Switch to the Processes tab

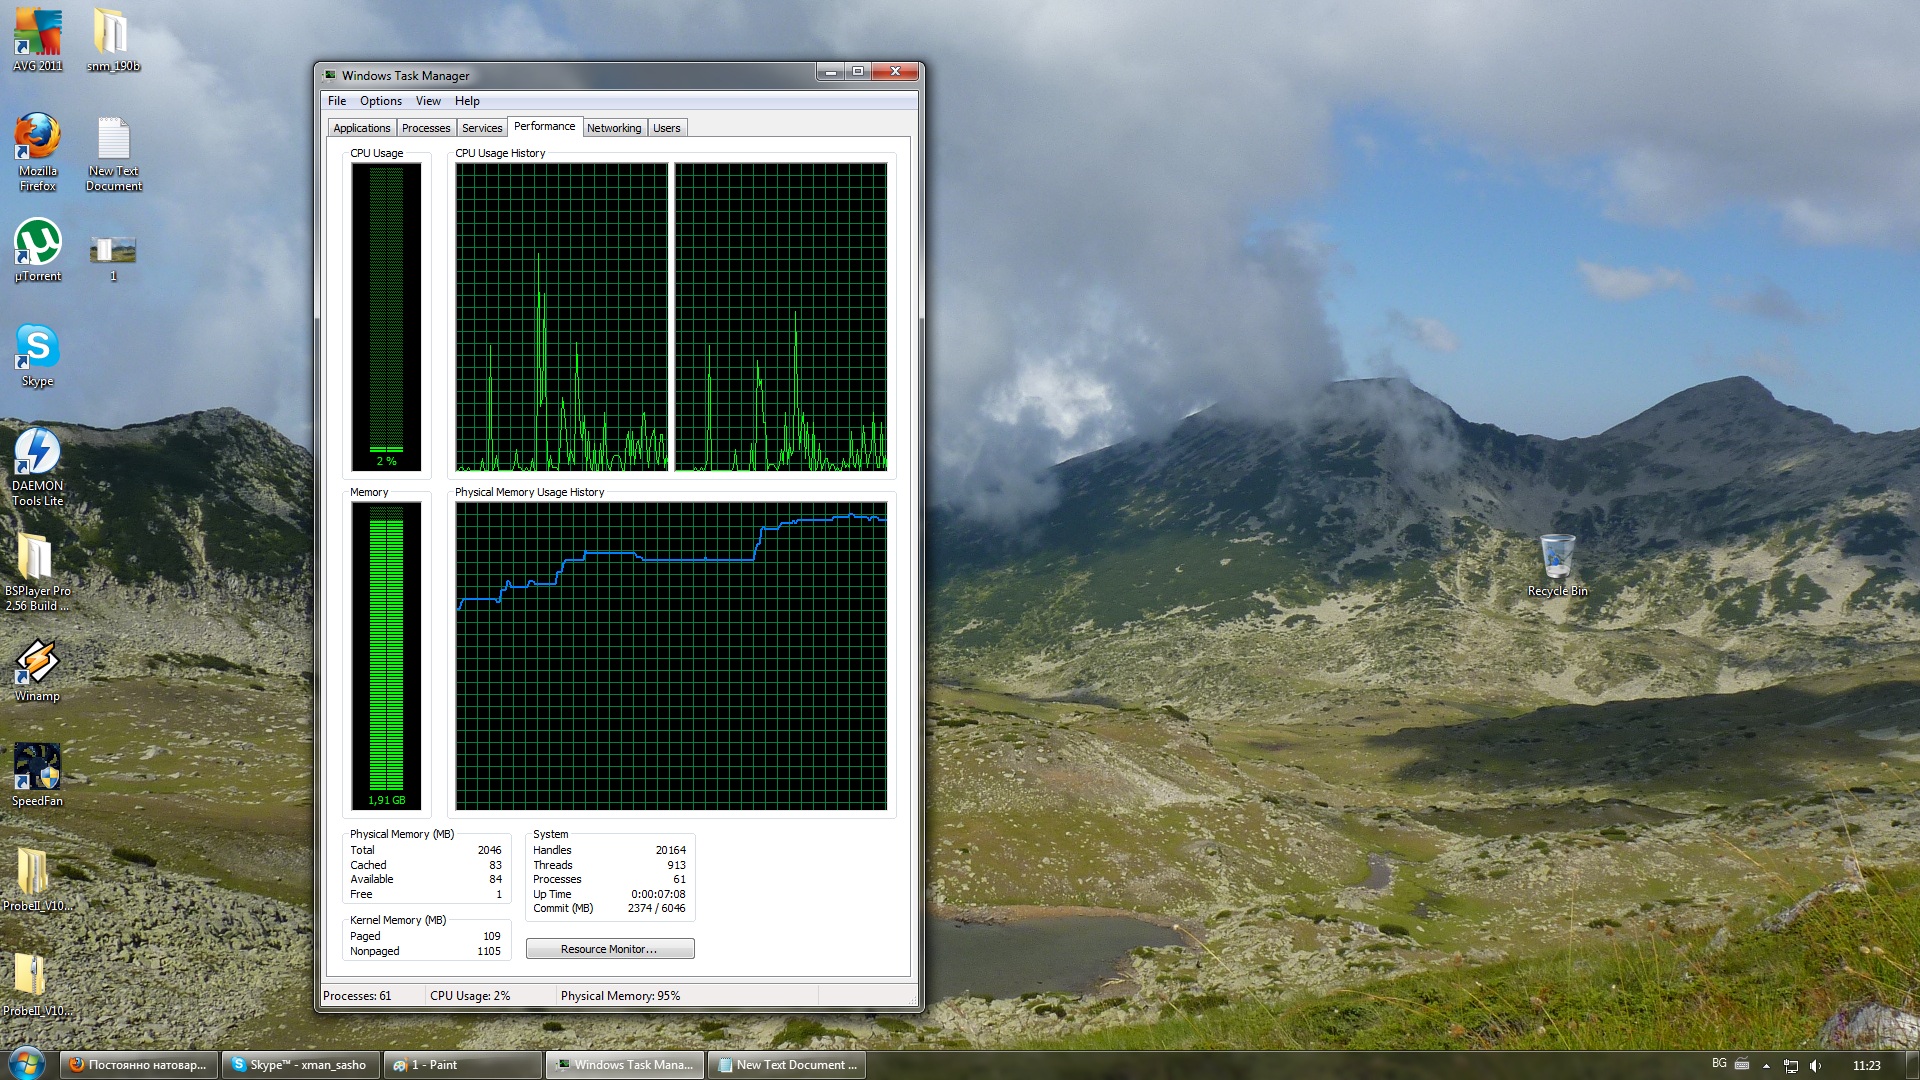click(x=426, y=128)
